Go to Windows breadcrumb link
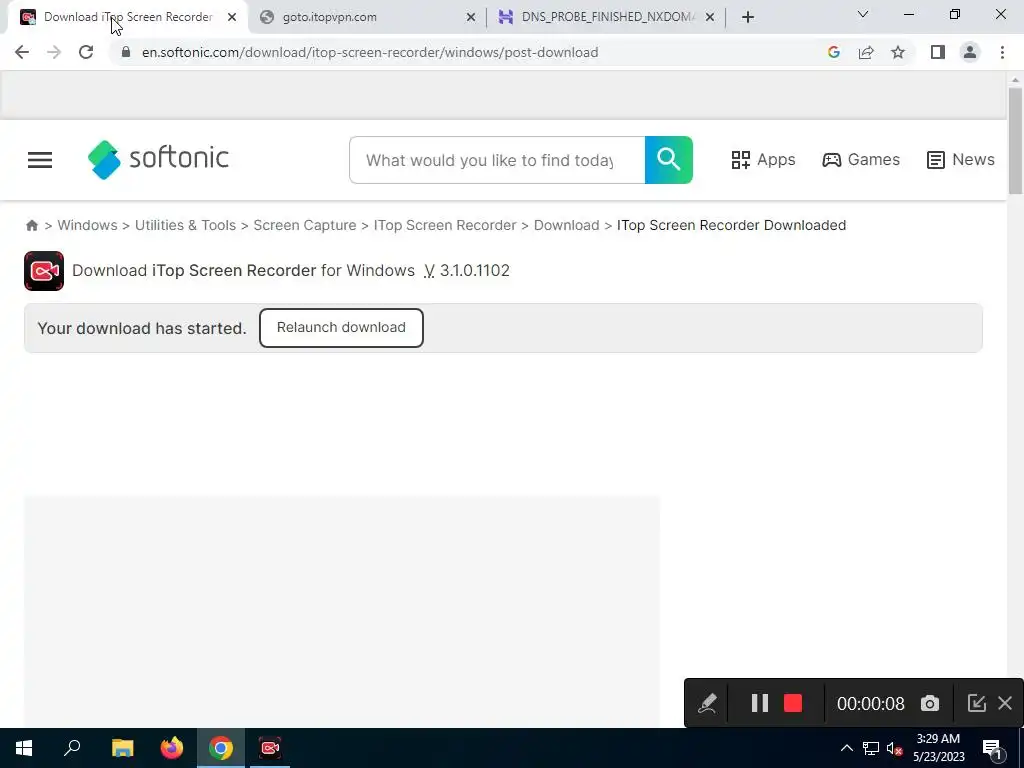This screenshot has height=768, width=1024. [x=88, y=225]
